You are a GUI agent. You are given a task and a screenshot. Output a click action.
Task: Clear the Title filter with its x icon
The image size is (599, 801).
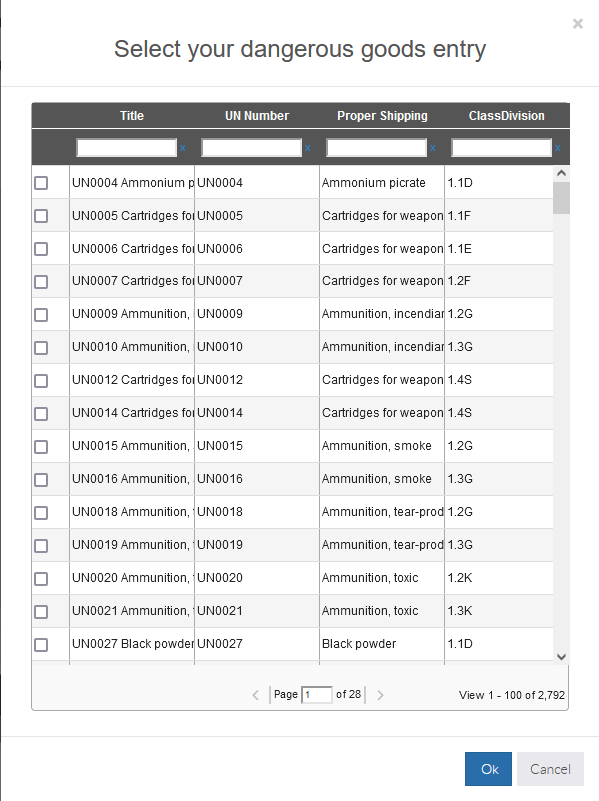(182, 148)
